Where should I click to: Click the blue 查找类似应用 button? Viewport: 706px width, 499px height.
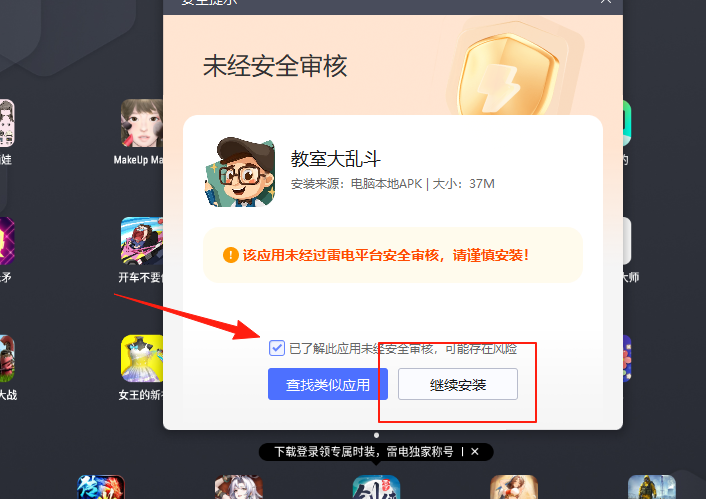pyautogui.click(x=328, y=384)
